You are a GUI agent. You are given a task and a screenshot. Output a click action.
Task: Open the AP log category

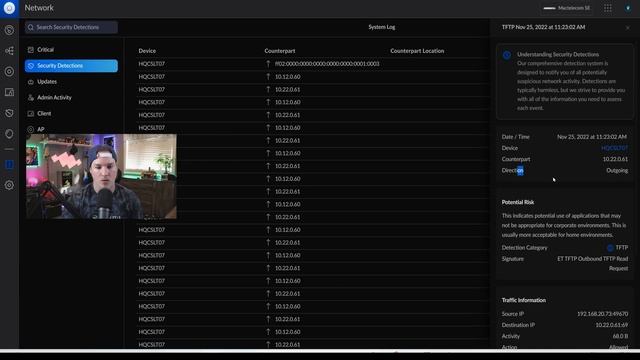click(x=71, y=129)
